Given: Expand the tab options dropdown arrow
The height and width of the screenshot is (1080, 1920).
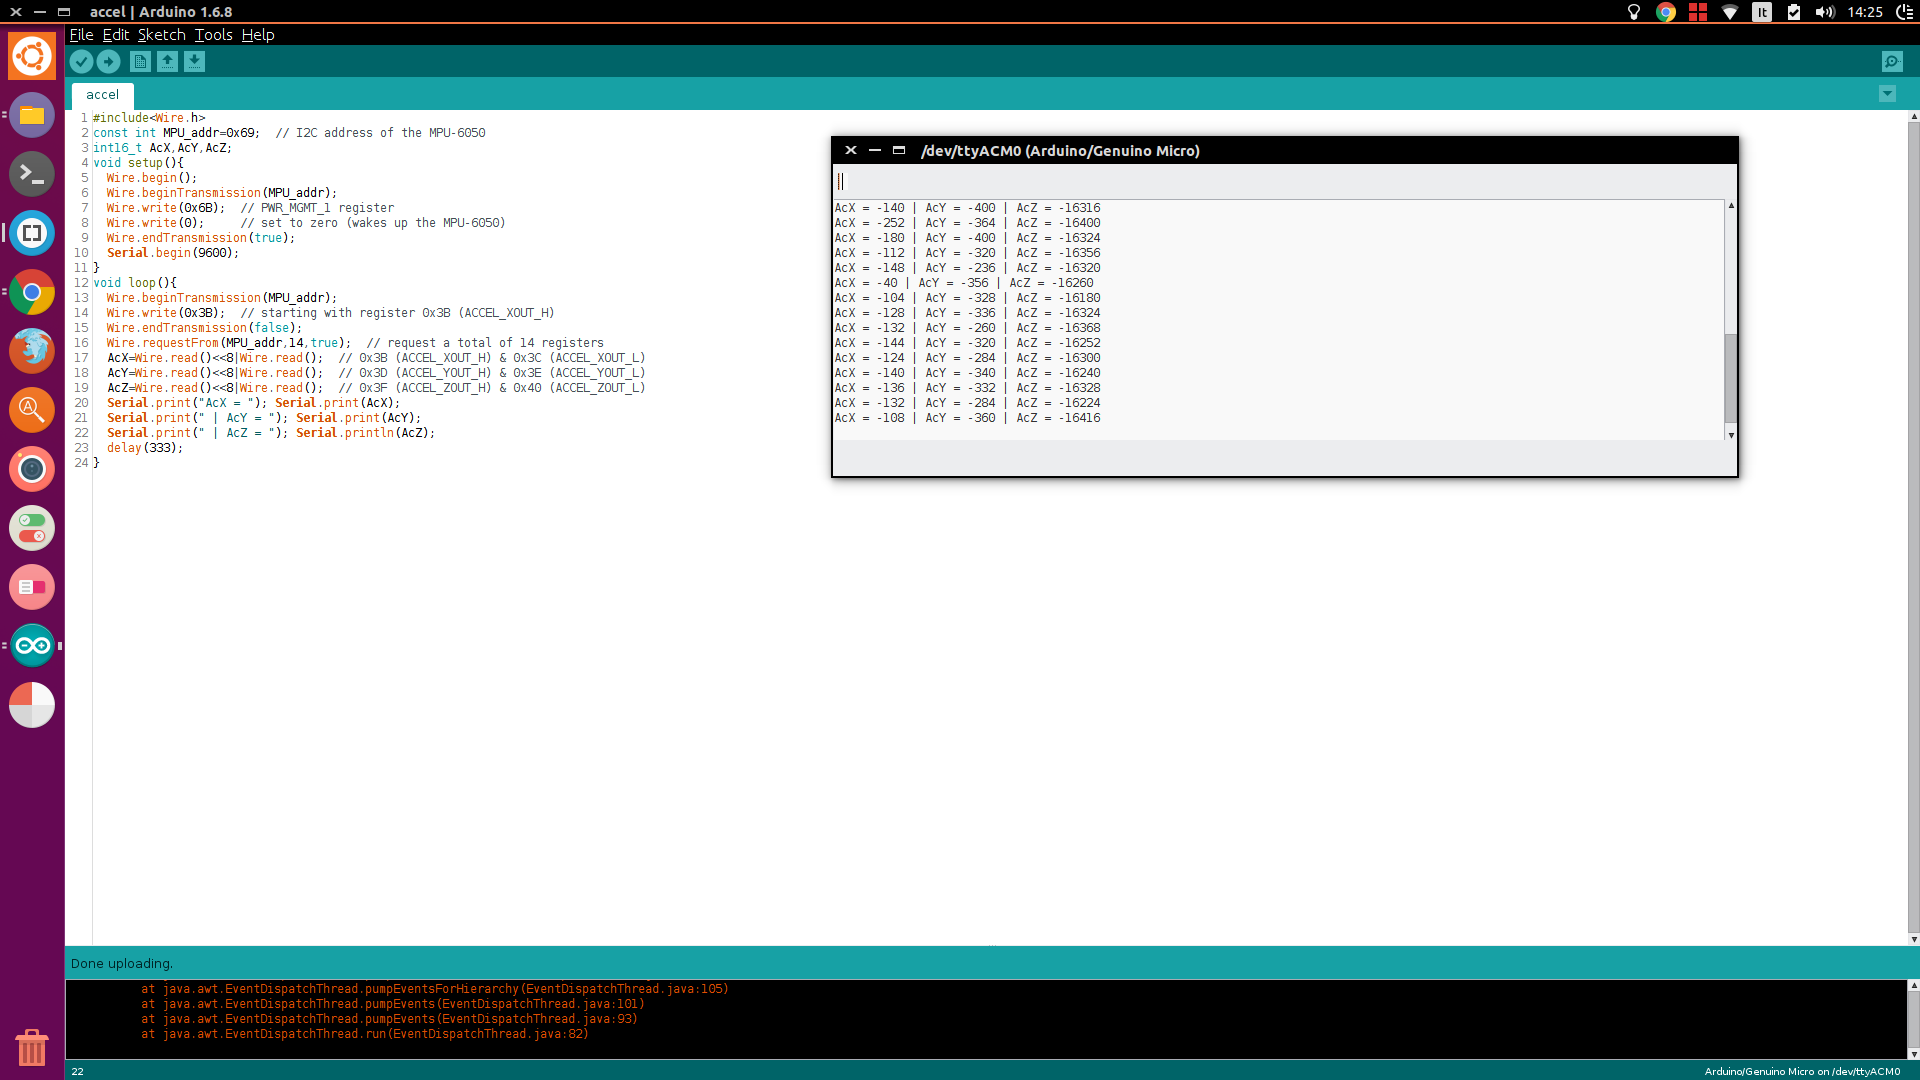Looking at the screenshot, I should tap(1887, 94).
